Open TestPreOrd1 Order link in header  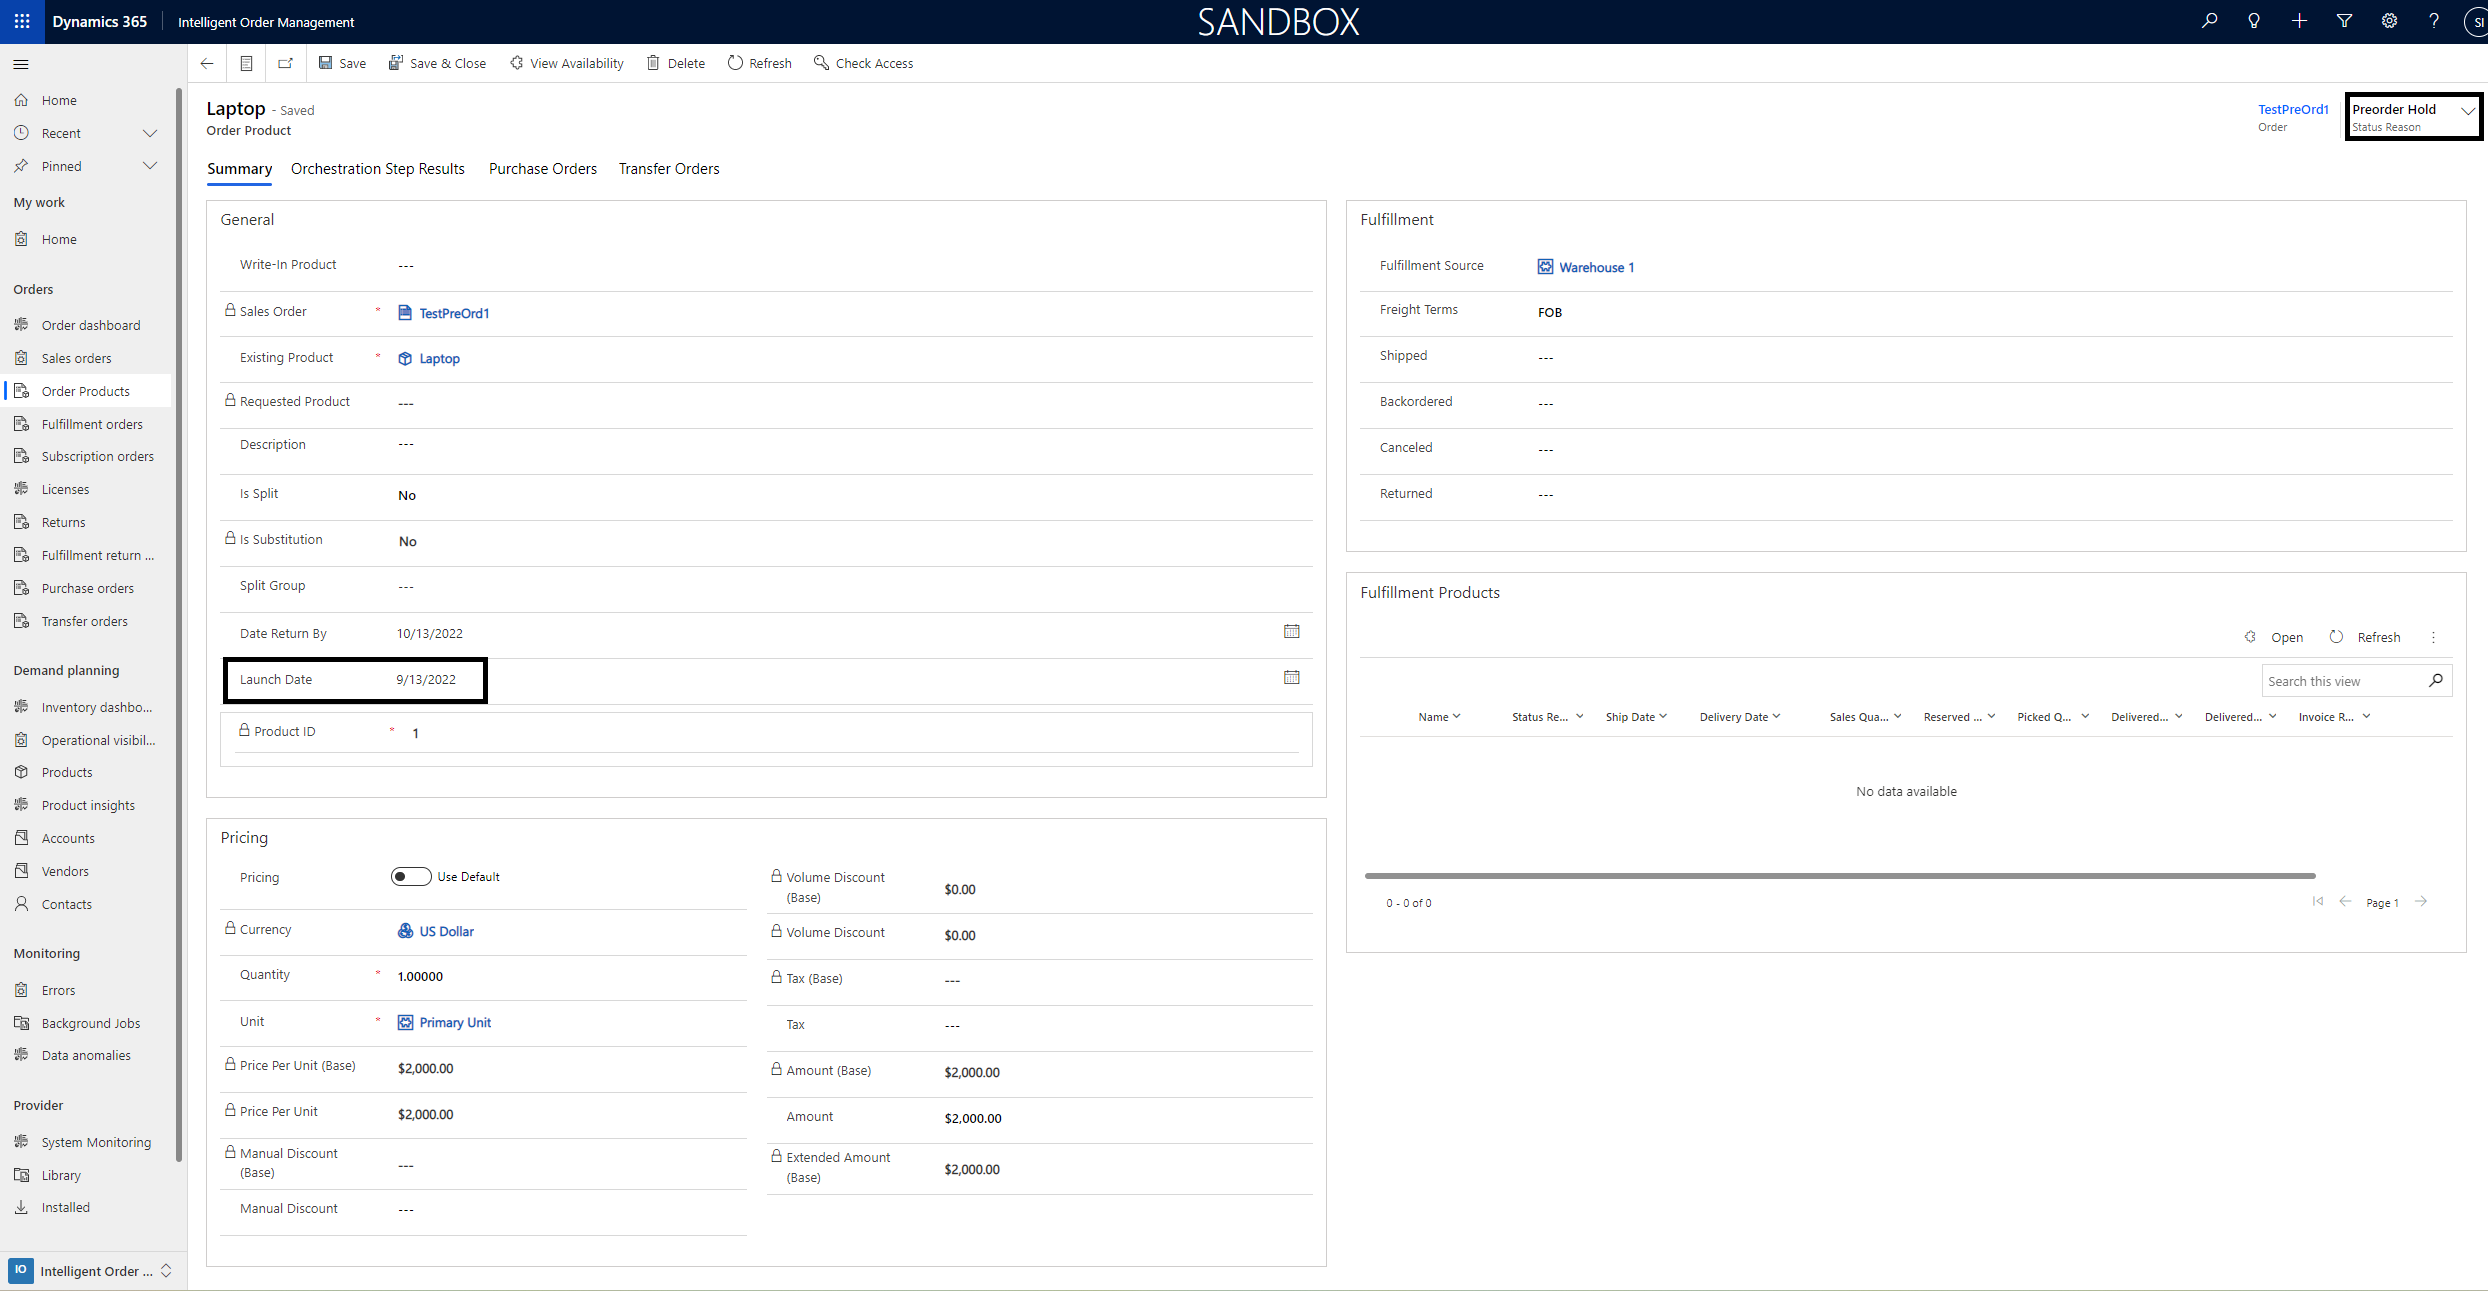2293,109
